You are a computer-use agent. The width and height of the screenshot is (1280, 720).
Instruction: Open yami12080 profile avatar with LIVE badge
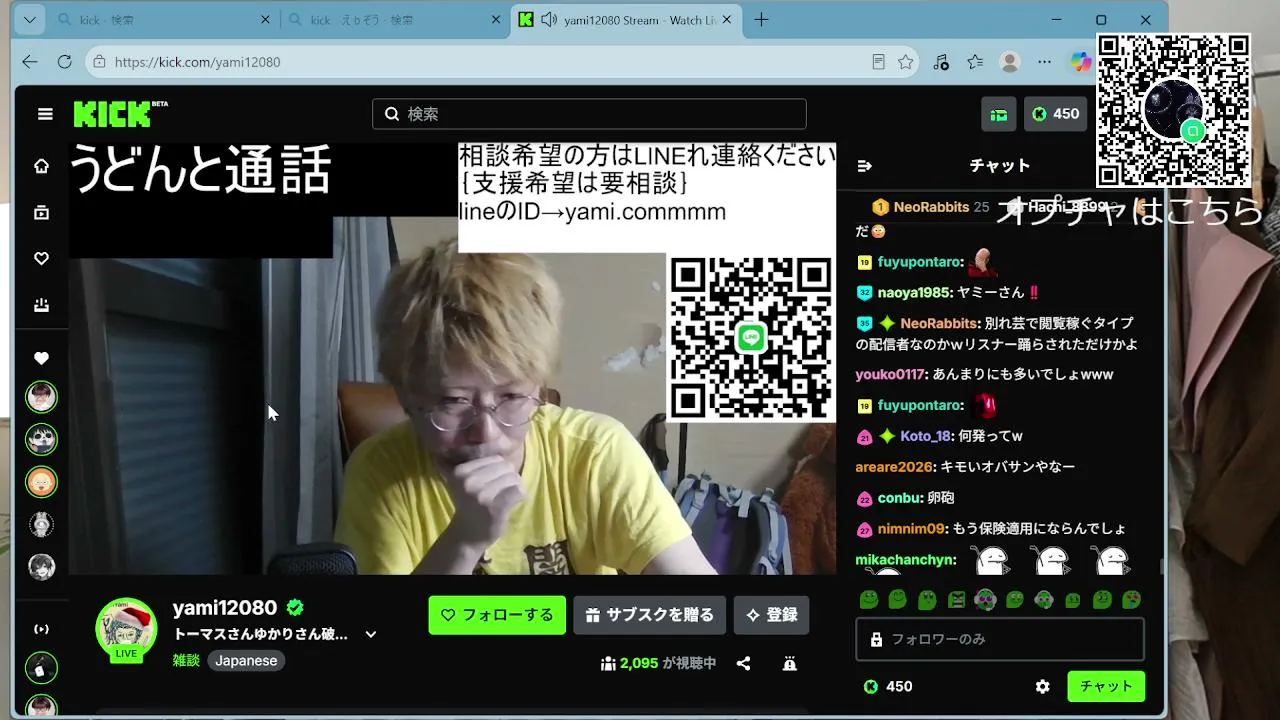click(x=126, y=630)
